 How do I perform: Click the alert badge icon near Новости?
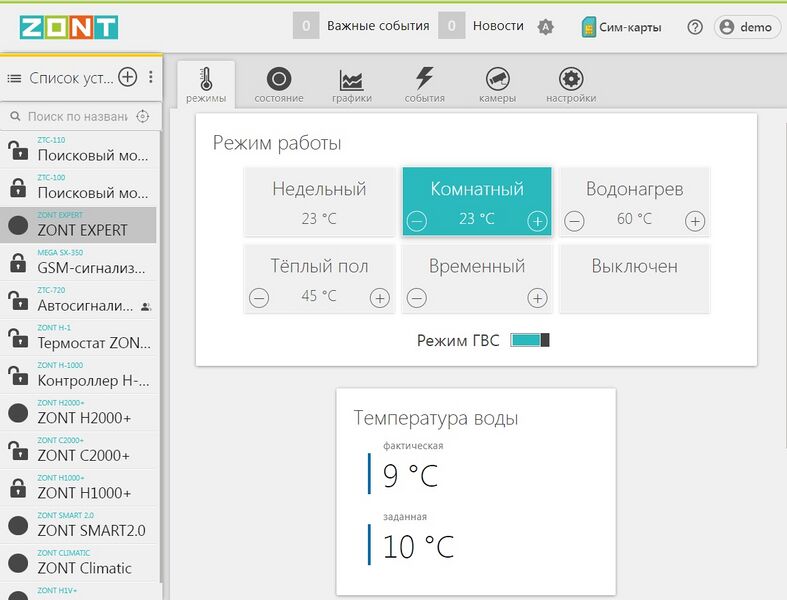pos(545,27)
